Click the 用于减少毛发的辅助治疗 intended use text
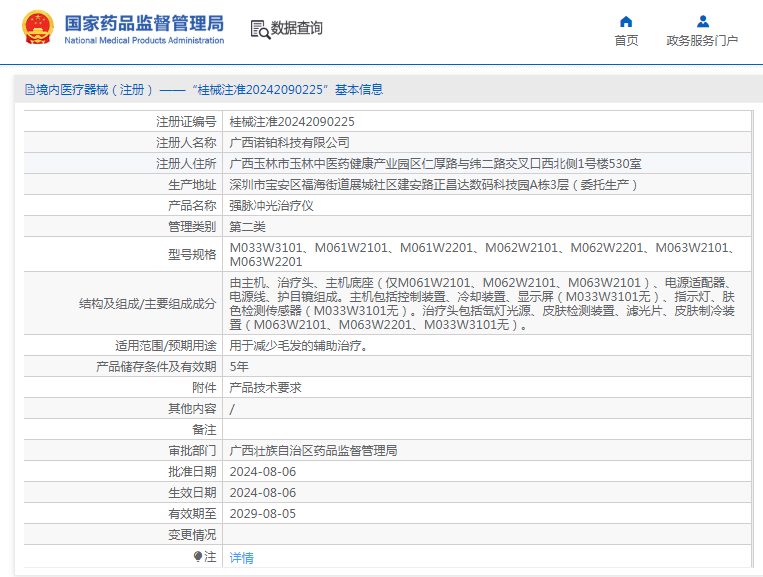 [x=299, y=346]
